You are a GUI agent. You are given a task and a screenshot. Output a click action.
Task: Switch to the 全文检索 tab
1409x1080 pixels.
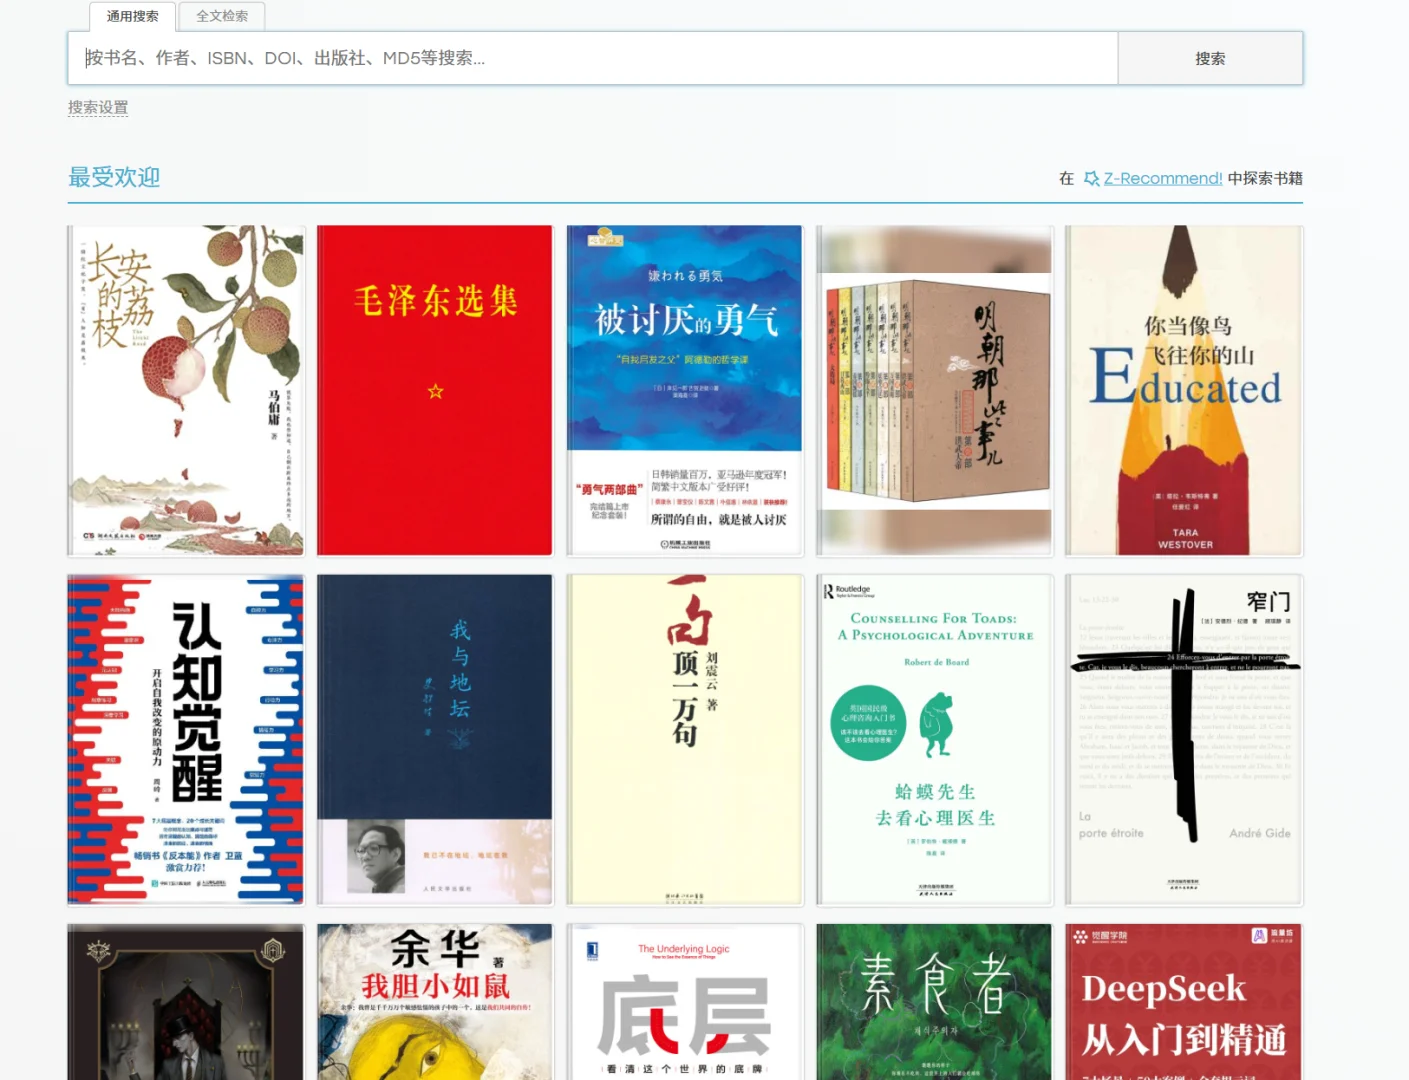[x=222, y=16]
